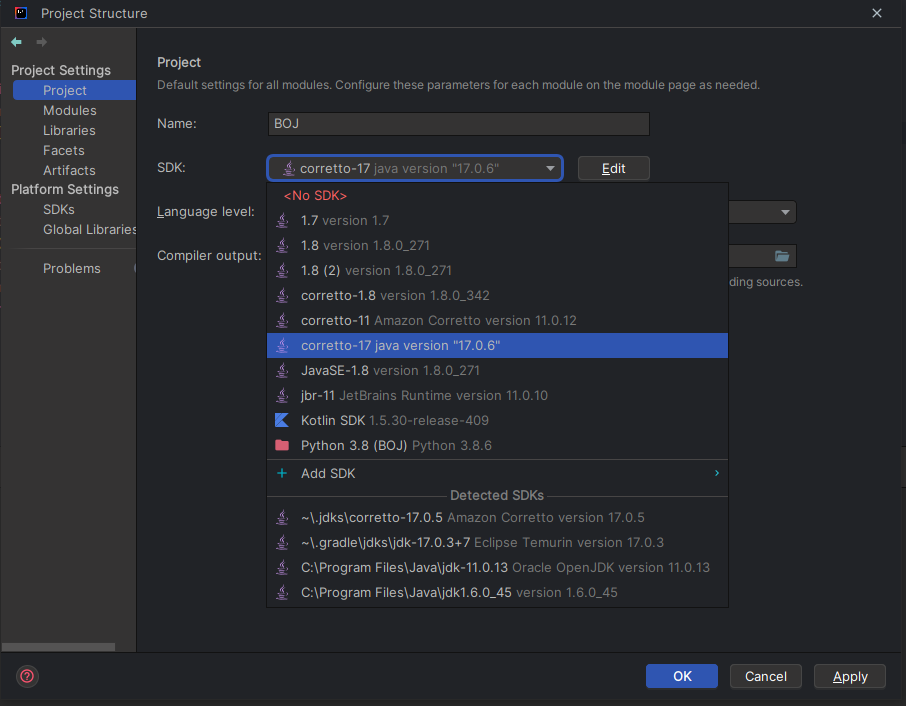Select JavaSE-1.8 SDK entry
The image size is (906, 706).
coord(497,370)
